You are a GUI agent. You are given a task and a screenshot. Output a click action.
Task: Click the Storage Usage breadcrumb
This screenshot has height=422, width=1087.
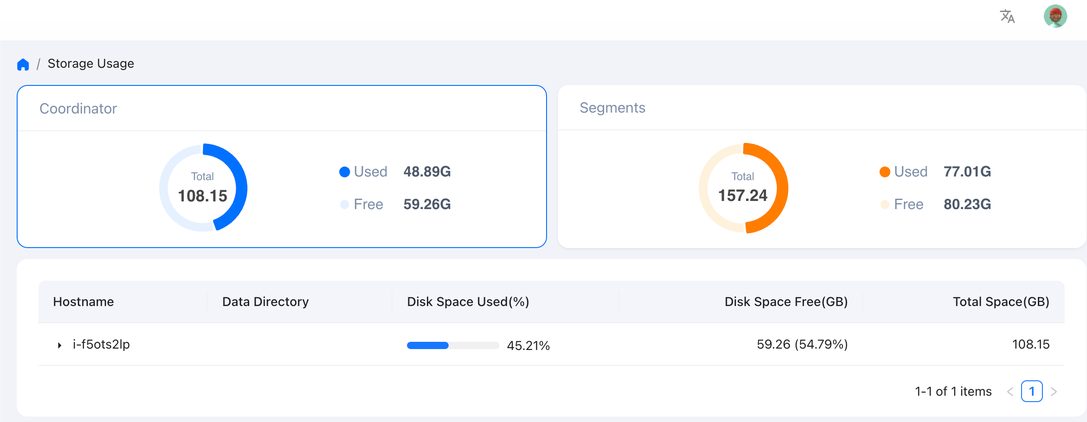pyautogui.click(x=91, y=64)
